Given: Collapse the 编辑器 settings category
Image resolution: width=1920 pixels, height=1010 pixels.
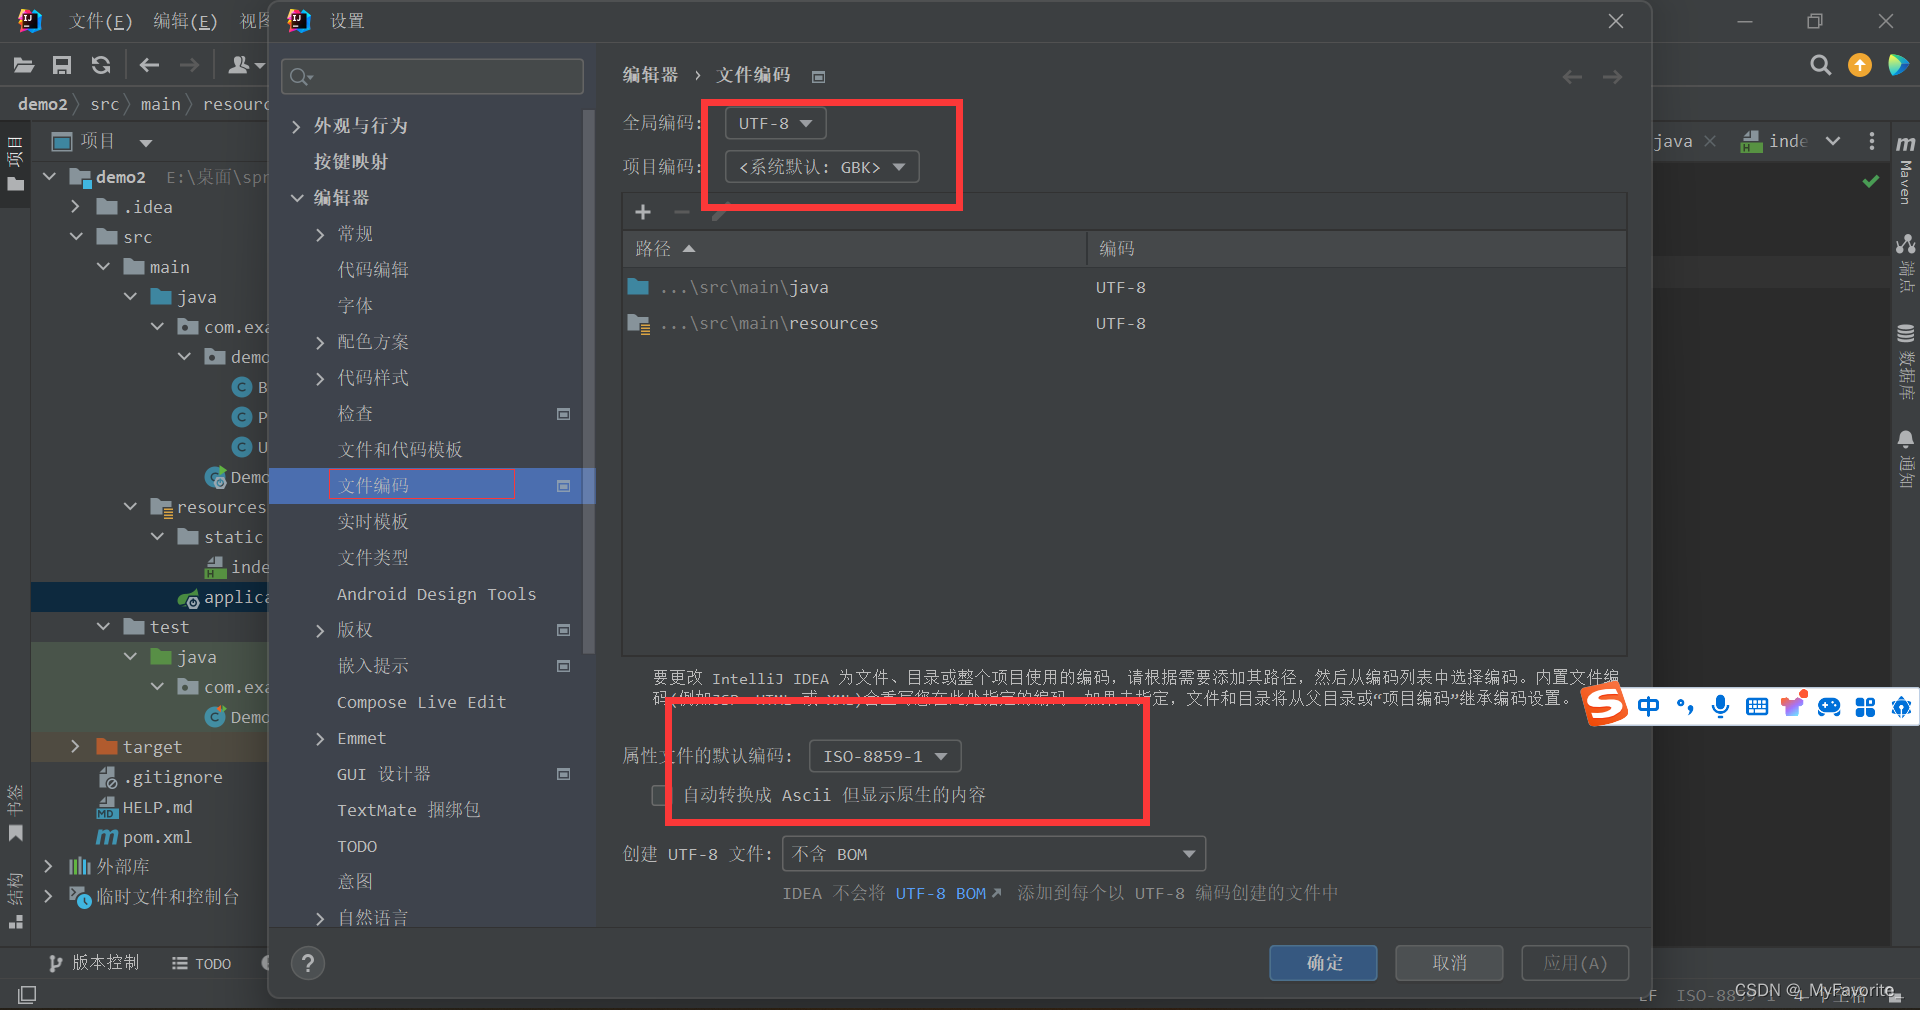Looking at the screenshot, I should 296,198.
